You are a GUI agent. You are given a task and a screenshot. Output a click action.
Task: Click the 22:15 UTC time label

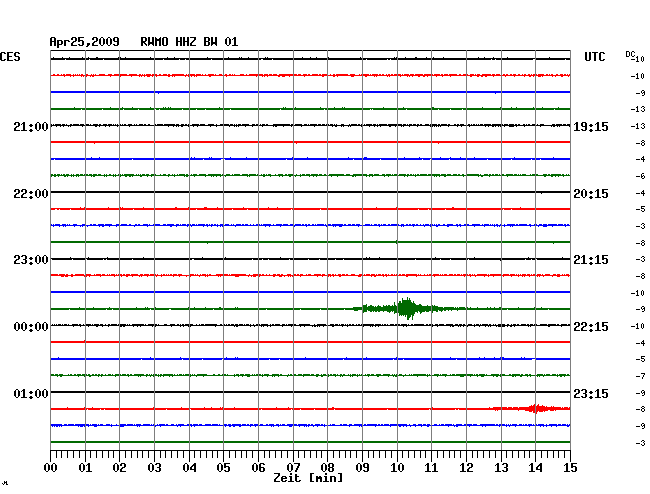[x=591, y=327]
